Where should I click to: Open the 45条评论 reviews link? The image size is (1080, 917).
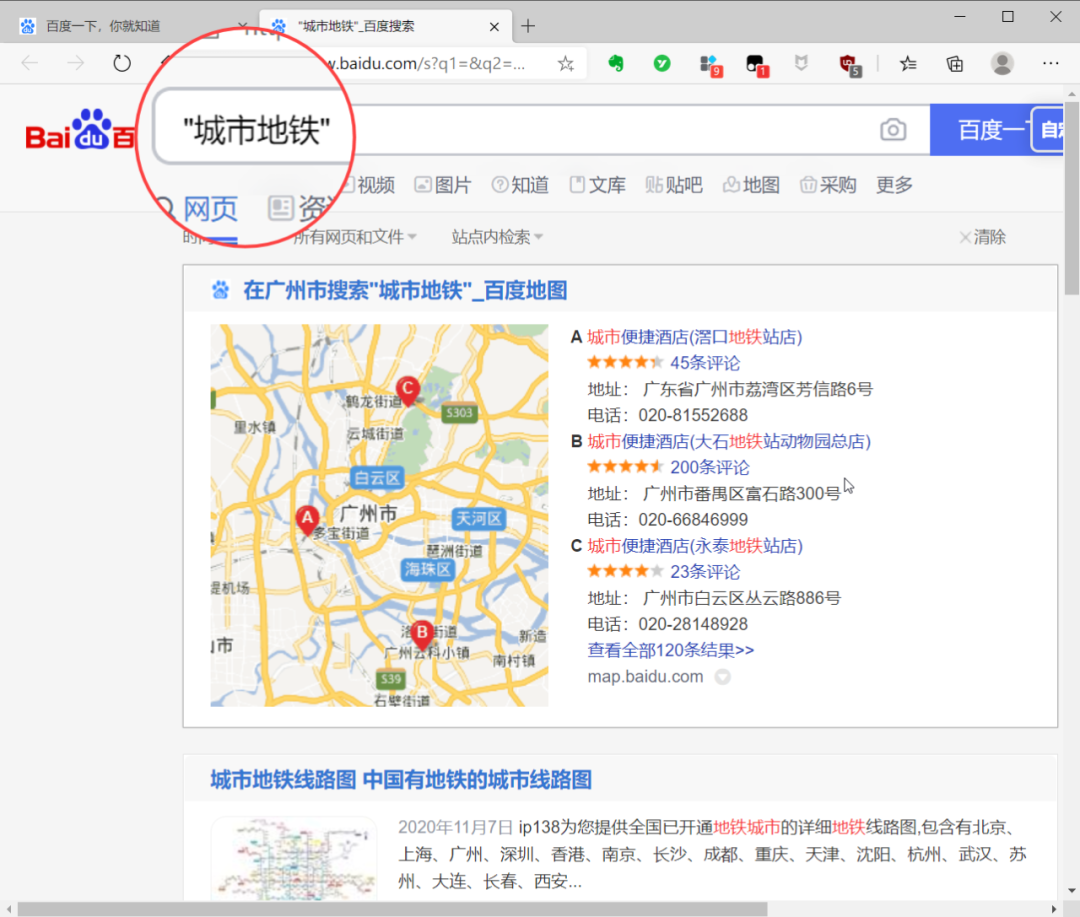(705, 363)
